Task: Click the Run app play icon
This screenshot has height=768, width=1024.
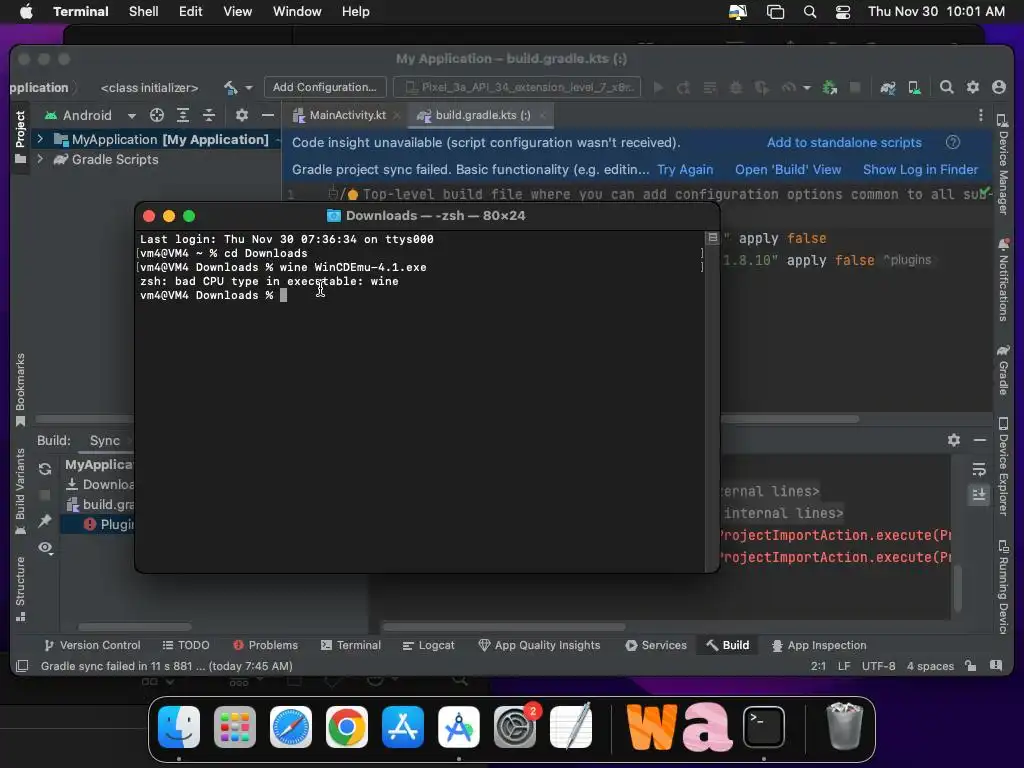Action: tap(658, 88)
